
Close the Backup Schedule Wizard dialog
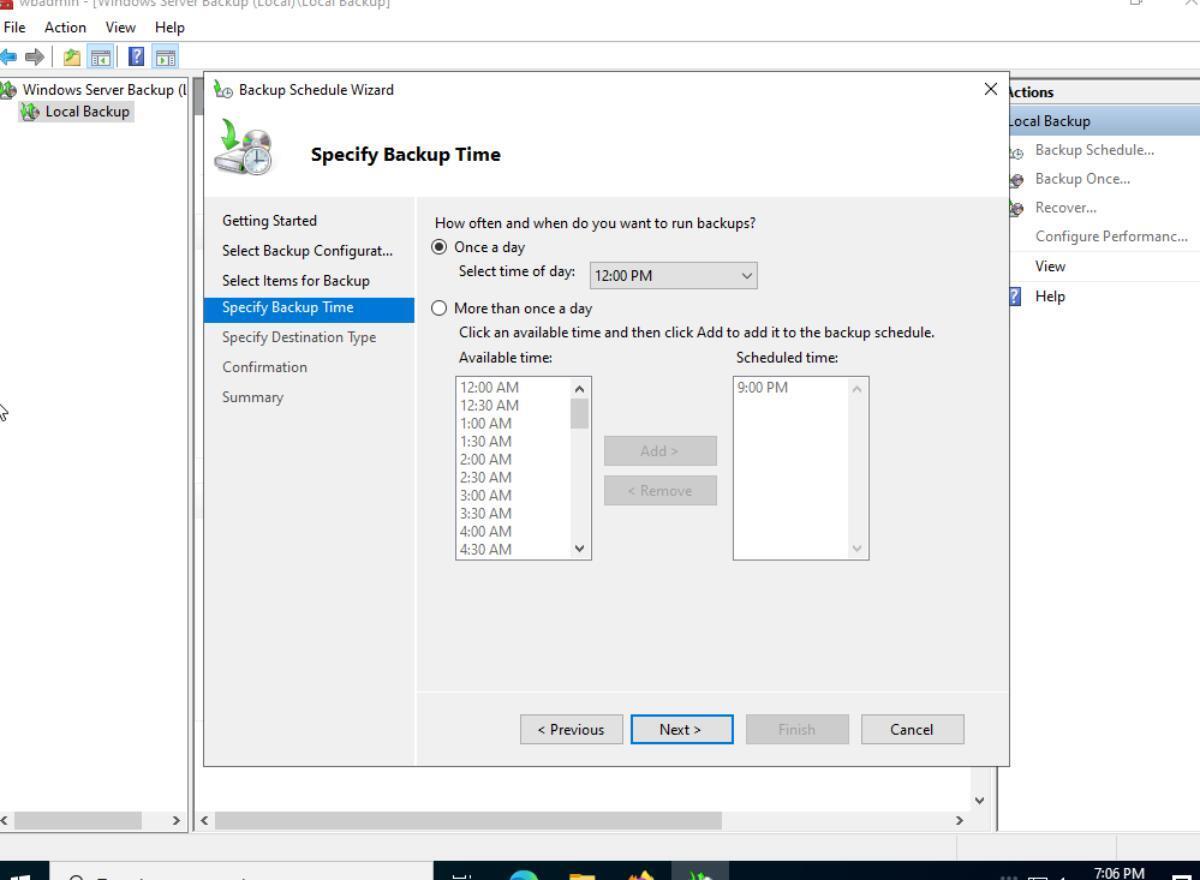[990, 89]
